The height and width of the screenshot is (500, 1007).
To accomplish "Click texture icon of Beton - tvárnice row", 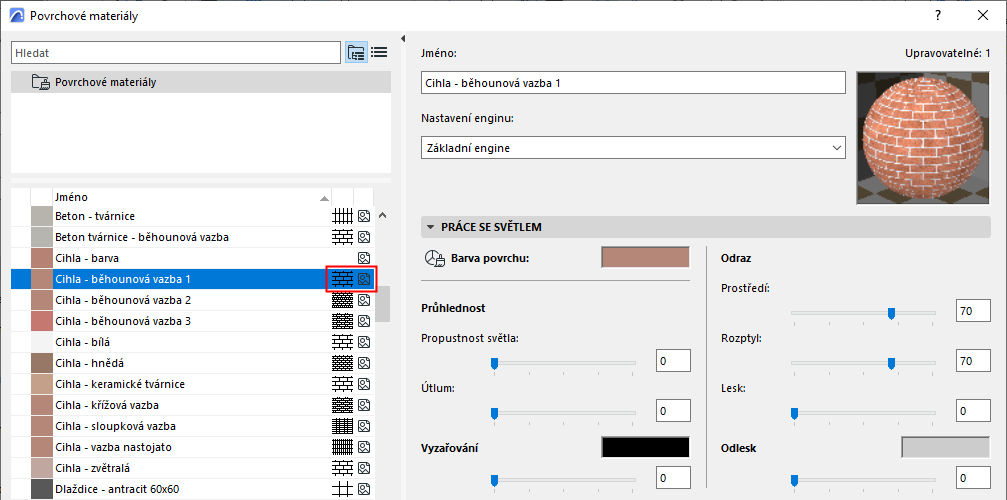I will click(364, 216).
